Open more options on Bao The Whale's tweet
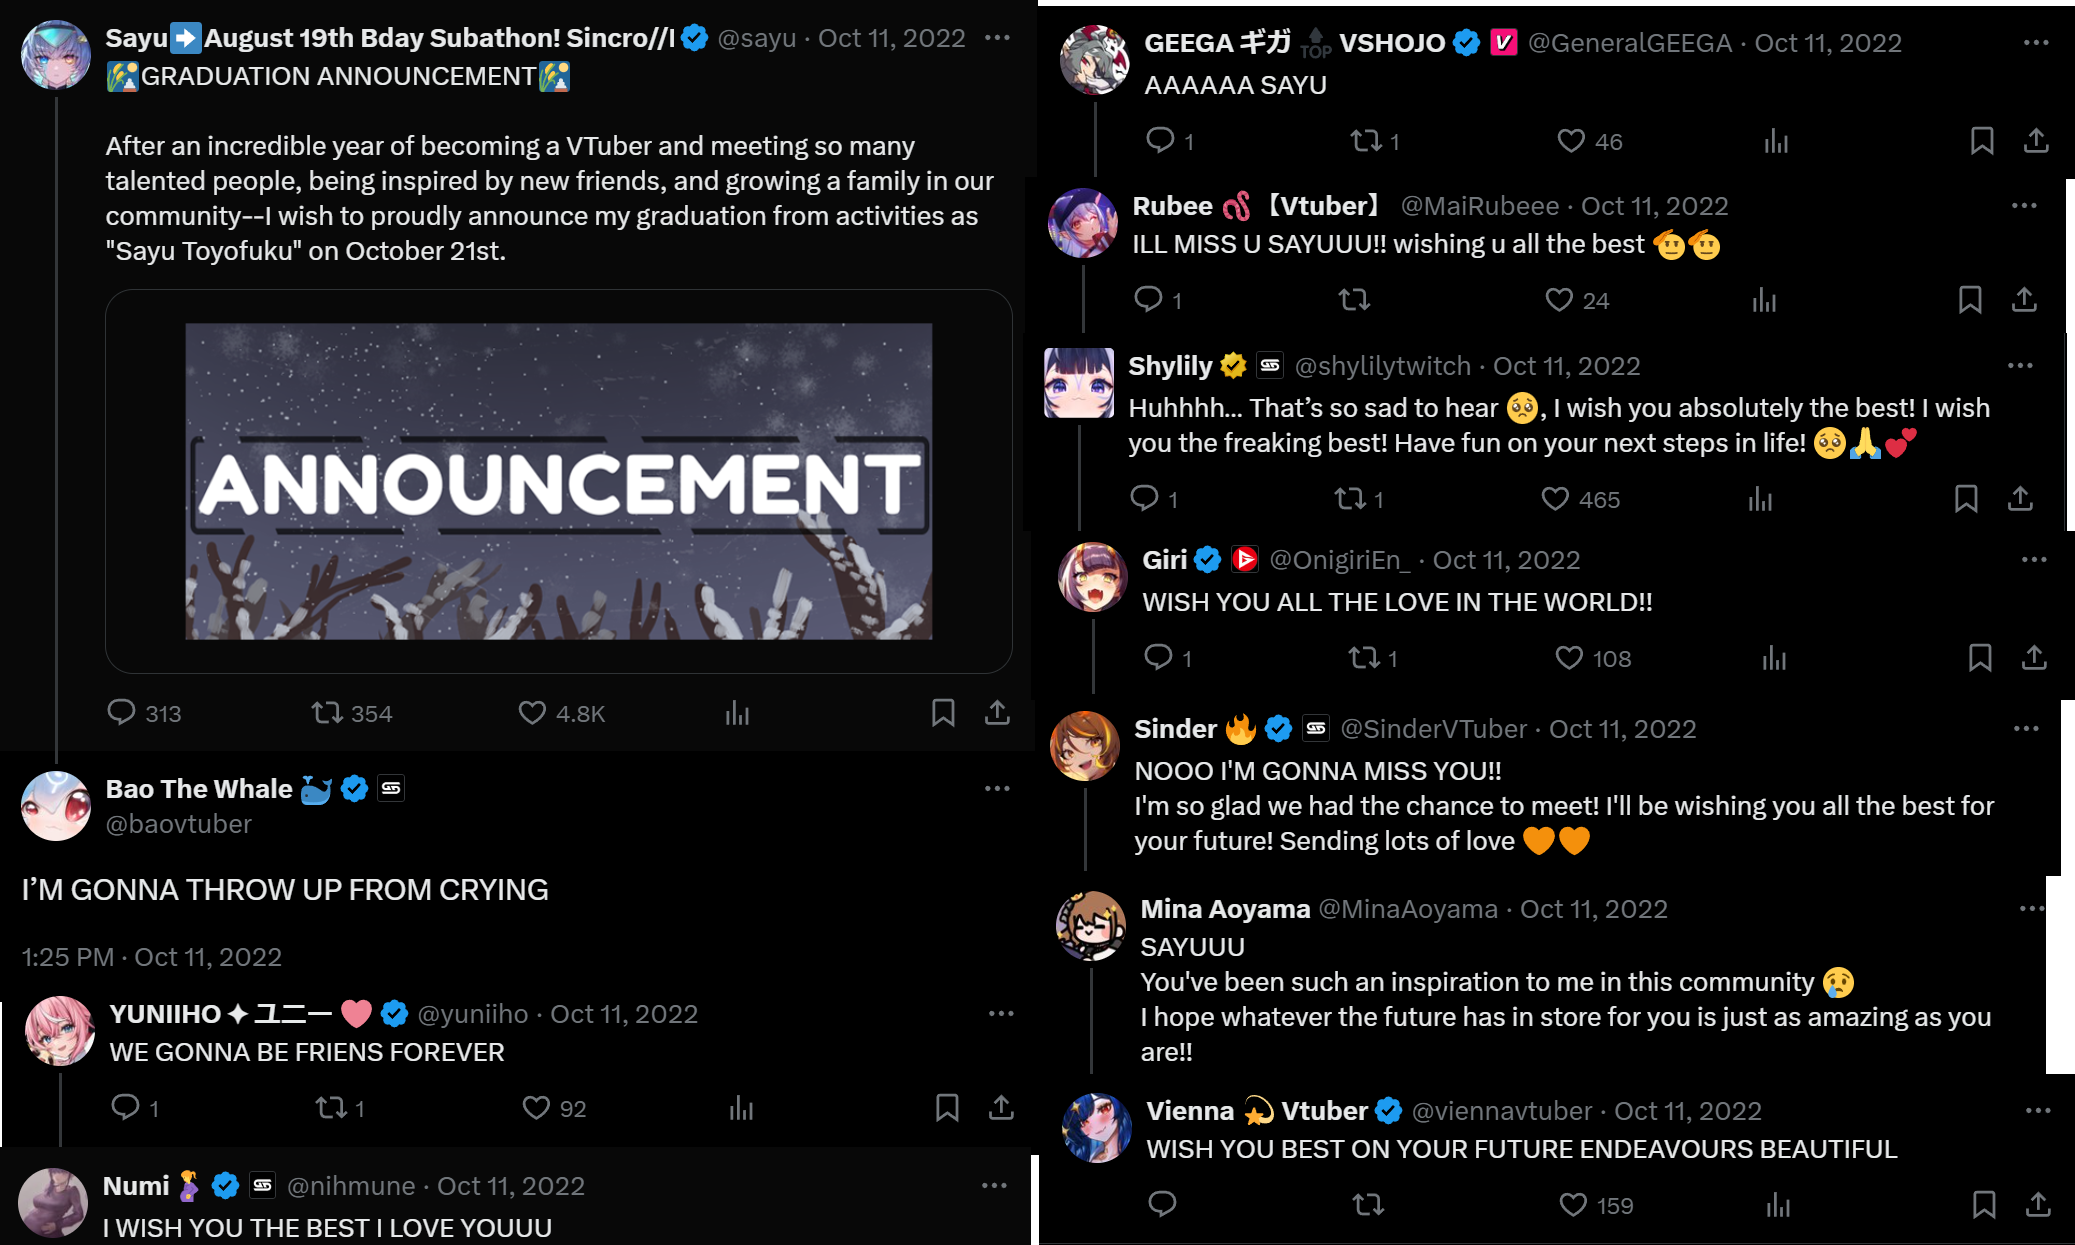 coord(997,789)
